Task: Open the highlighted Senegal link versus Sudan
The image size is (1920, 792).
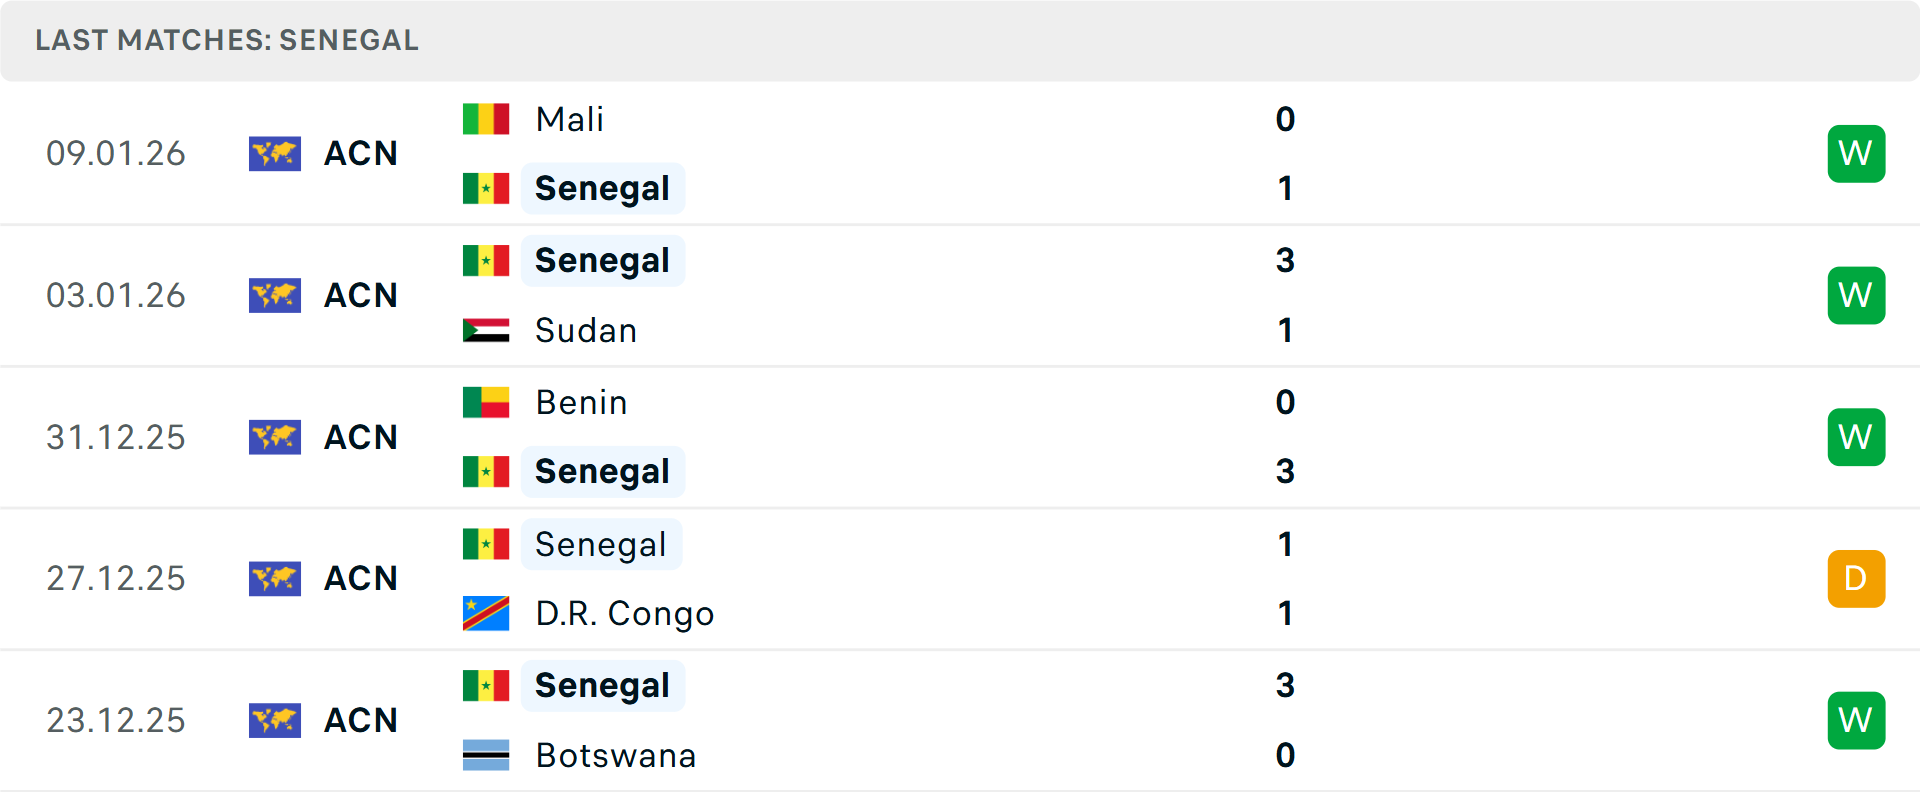Action: click(602, 260)
